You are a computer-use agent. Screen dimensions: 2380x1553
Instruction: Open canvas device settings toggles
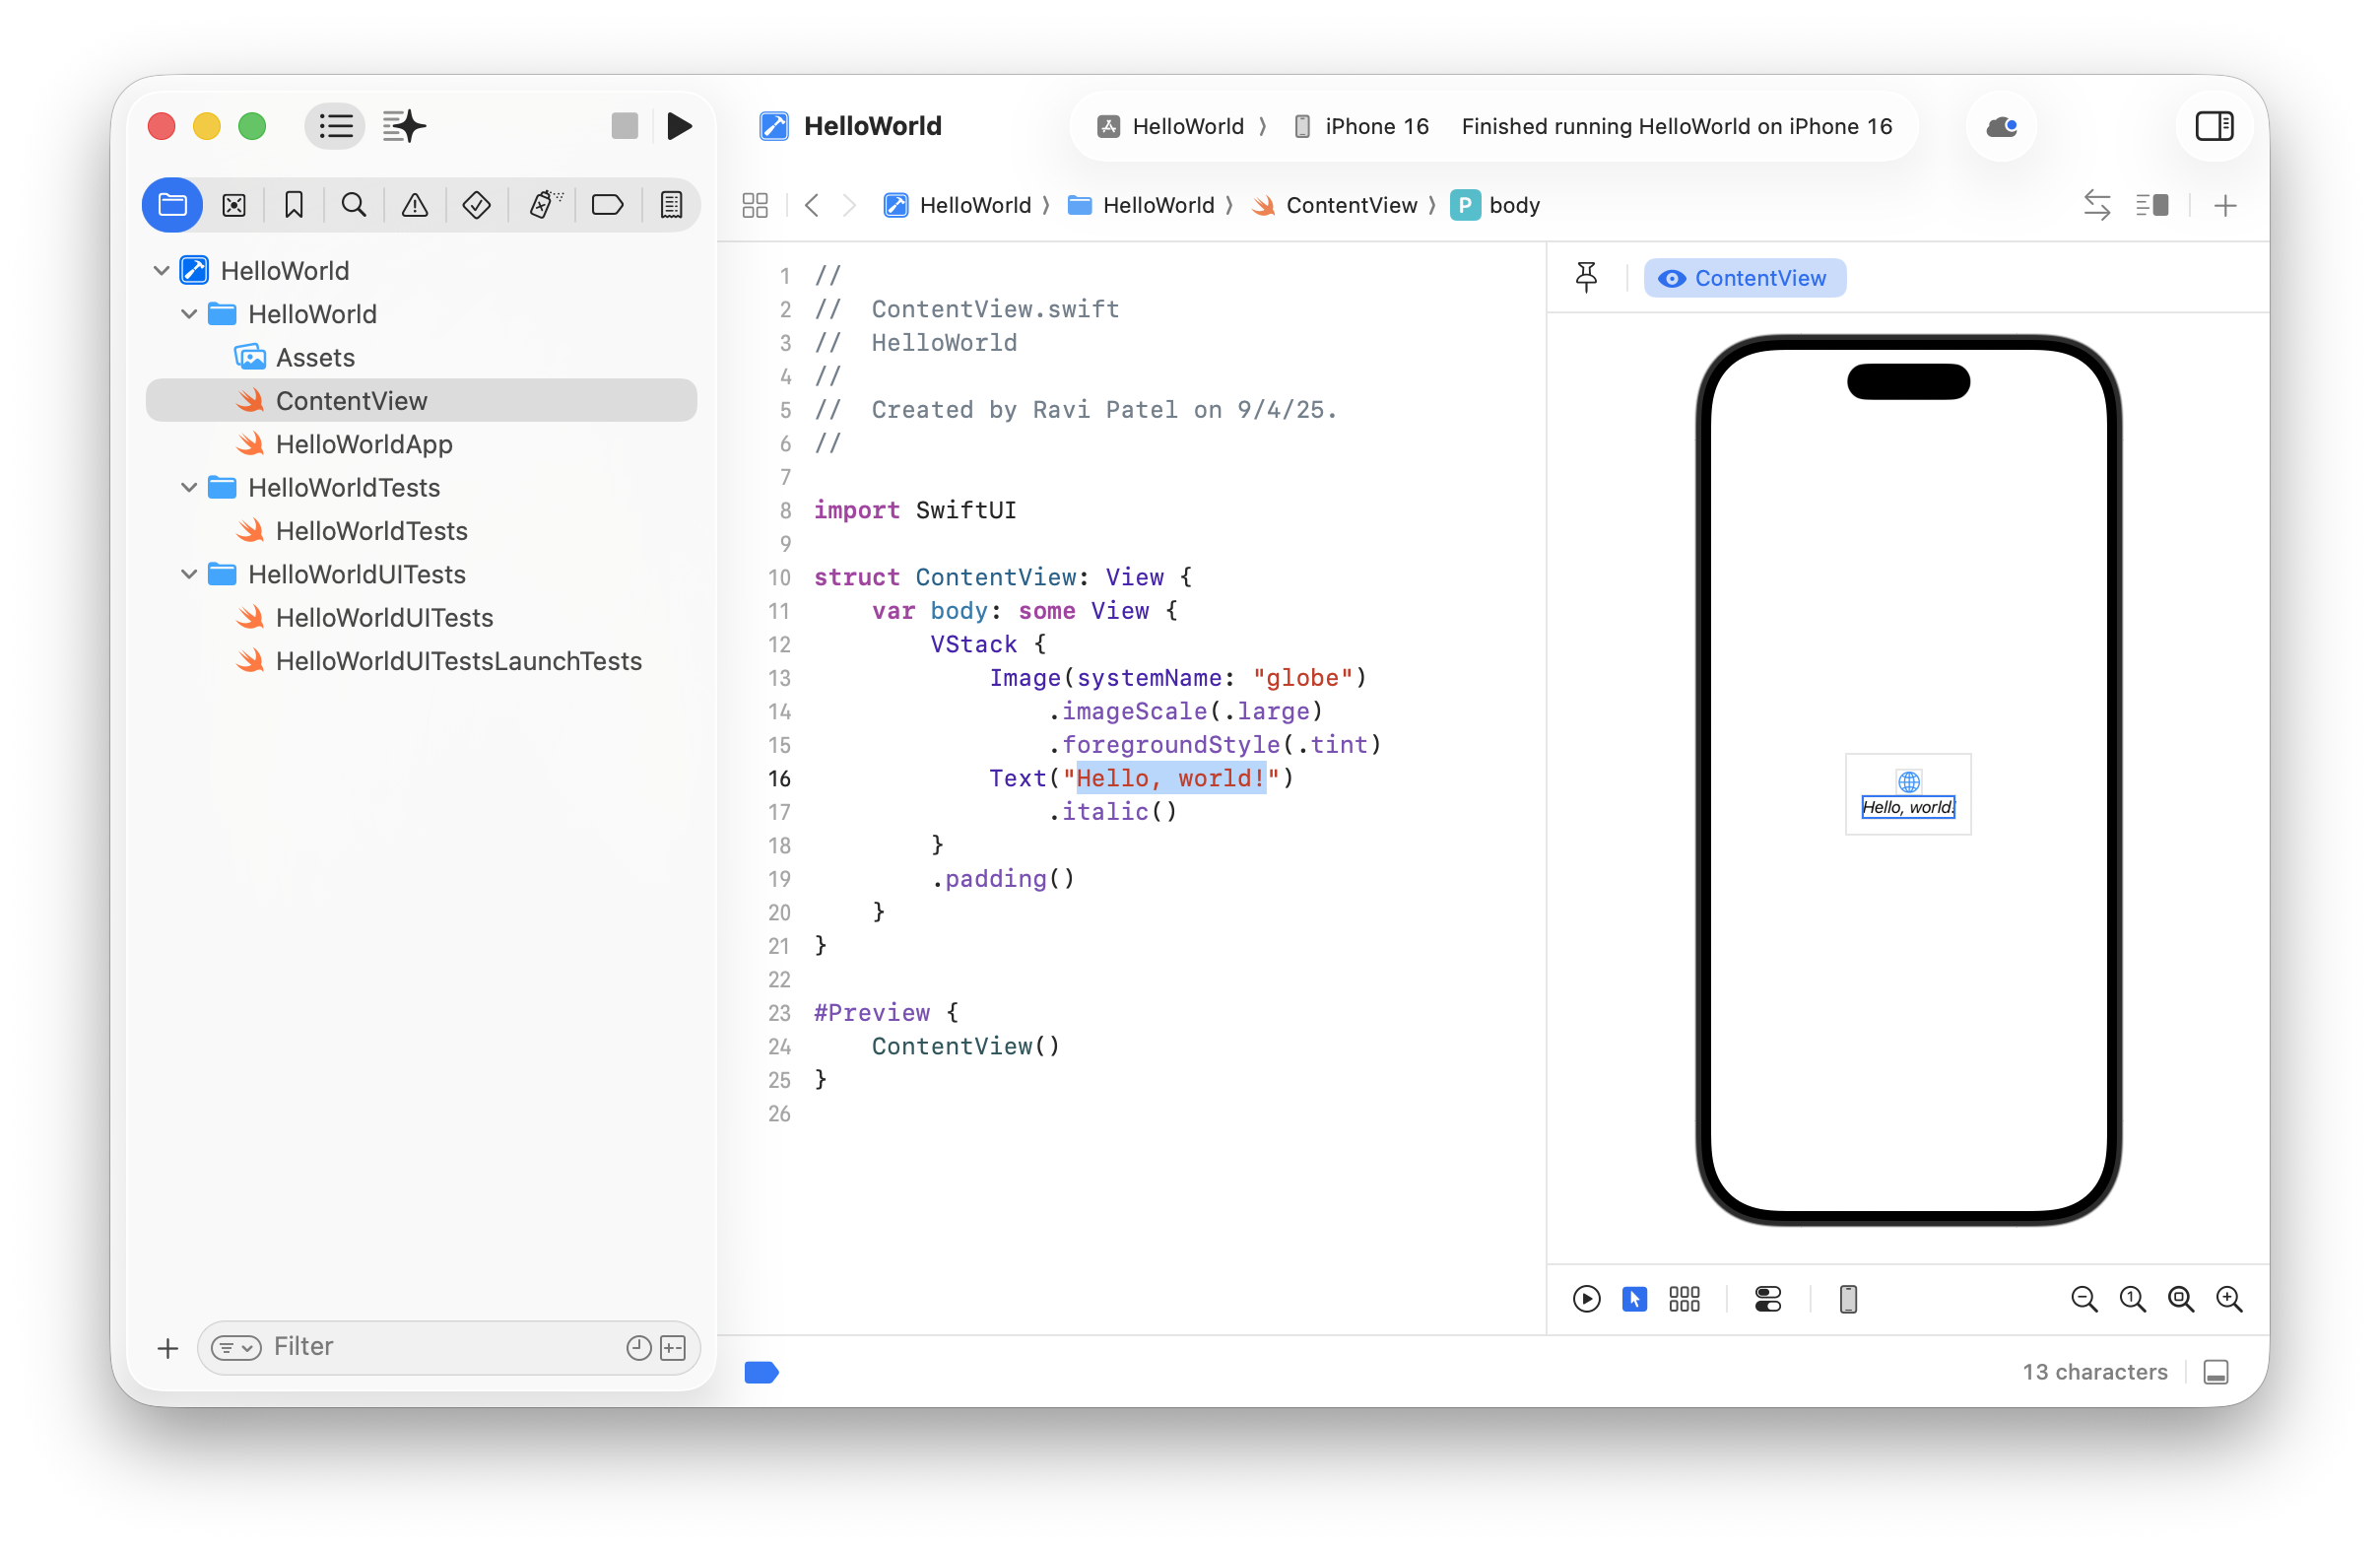[1767, 1299]
